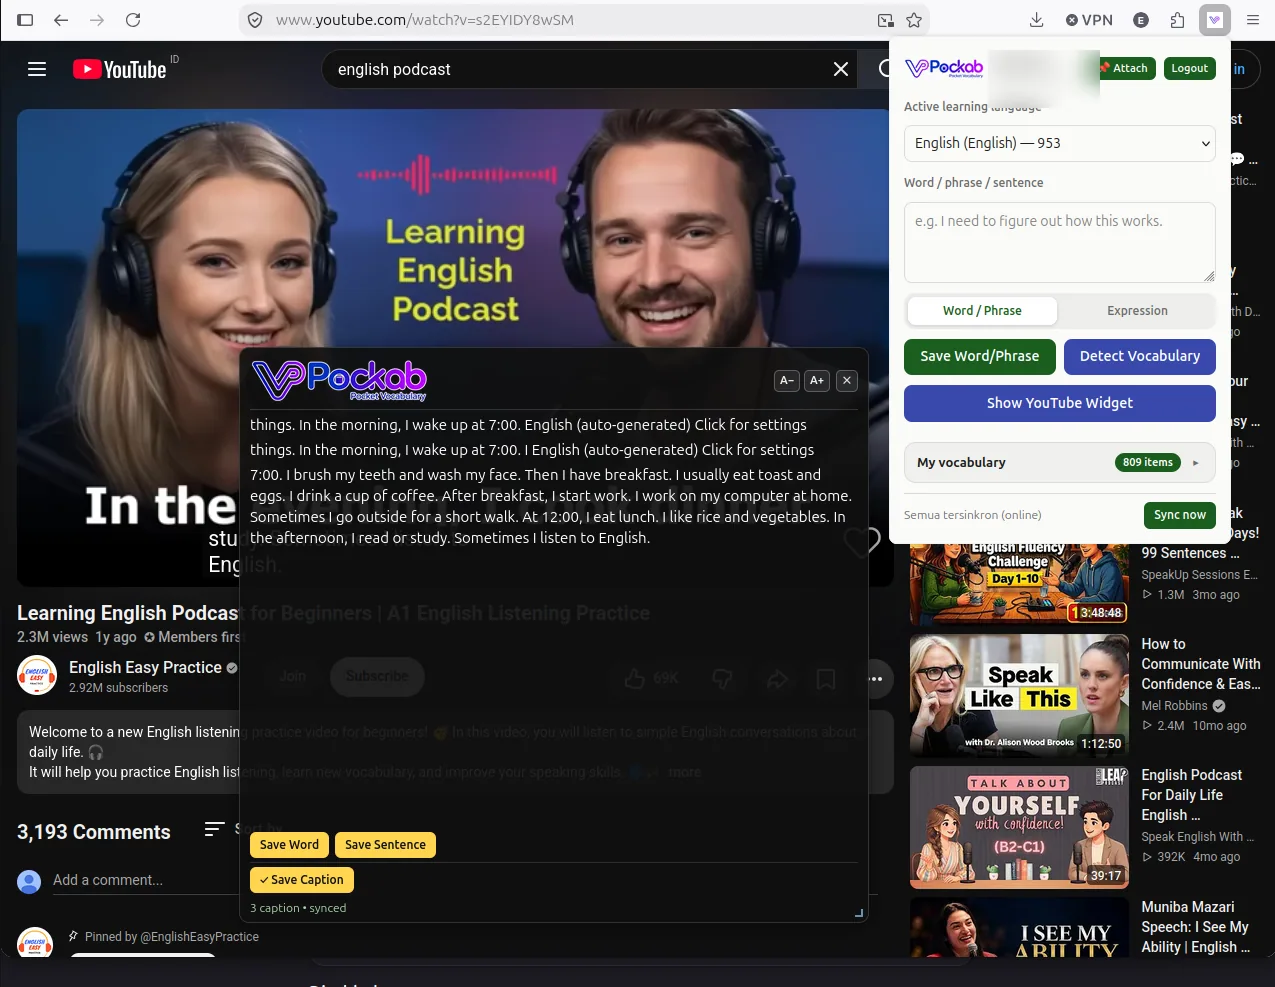Open the English Fluency Challenge video thumbnail
This screenshot has width=1275, height=987.
click(x=1019, y=584)
